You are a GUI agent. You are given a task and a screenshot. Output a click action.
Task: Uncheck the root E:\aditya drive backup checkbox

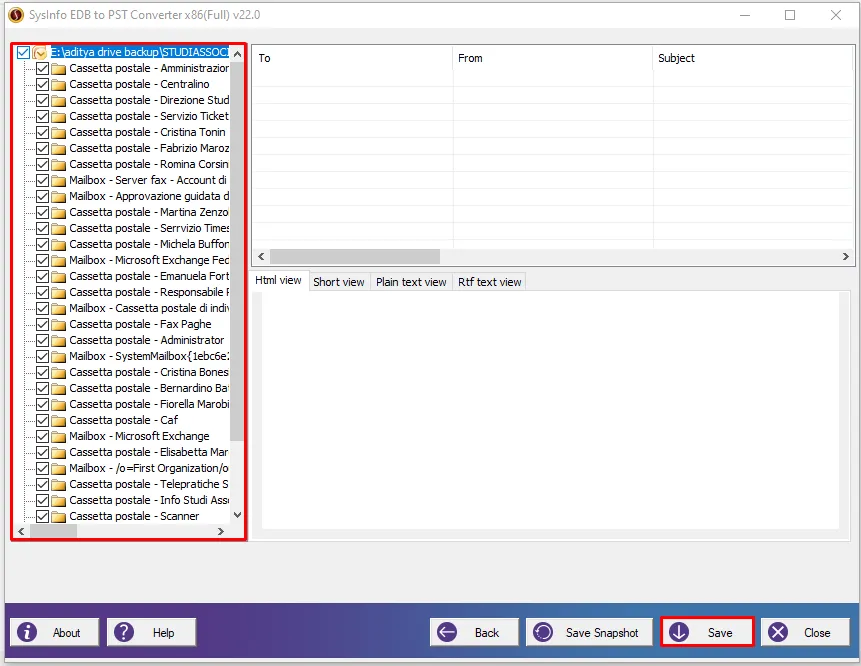[x=23, y=52]
